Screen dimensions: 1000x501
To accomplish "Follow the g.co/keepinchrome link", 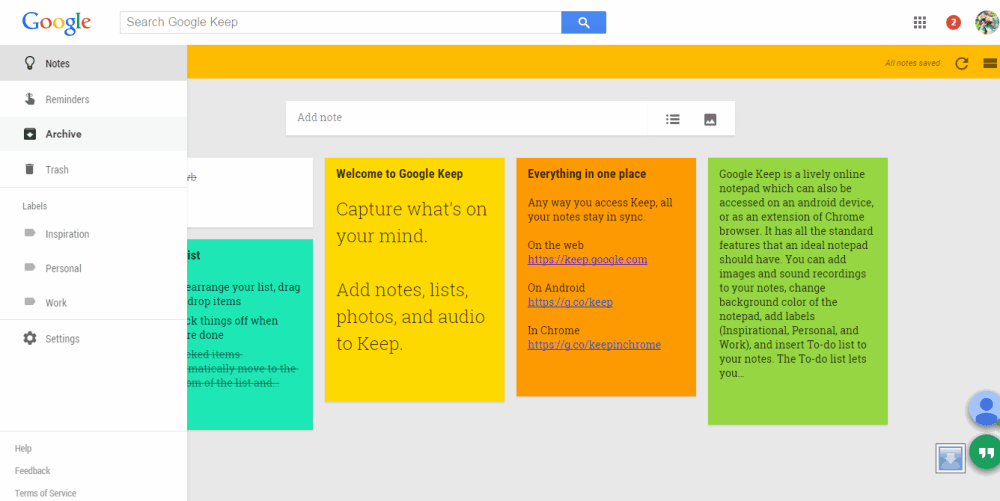I will point(594,345).
